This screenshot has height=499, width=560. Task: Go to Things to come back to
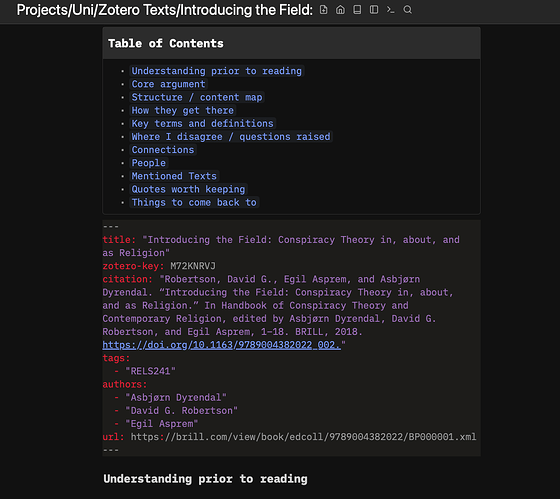(194, 203)
